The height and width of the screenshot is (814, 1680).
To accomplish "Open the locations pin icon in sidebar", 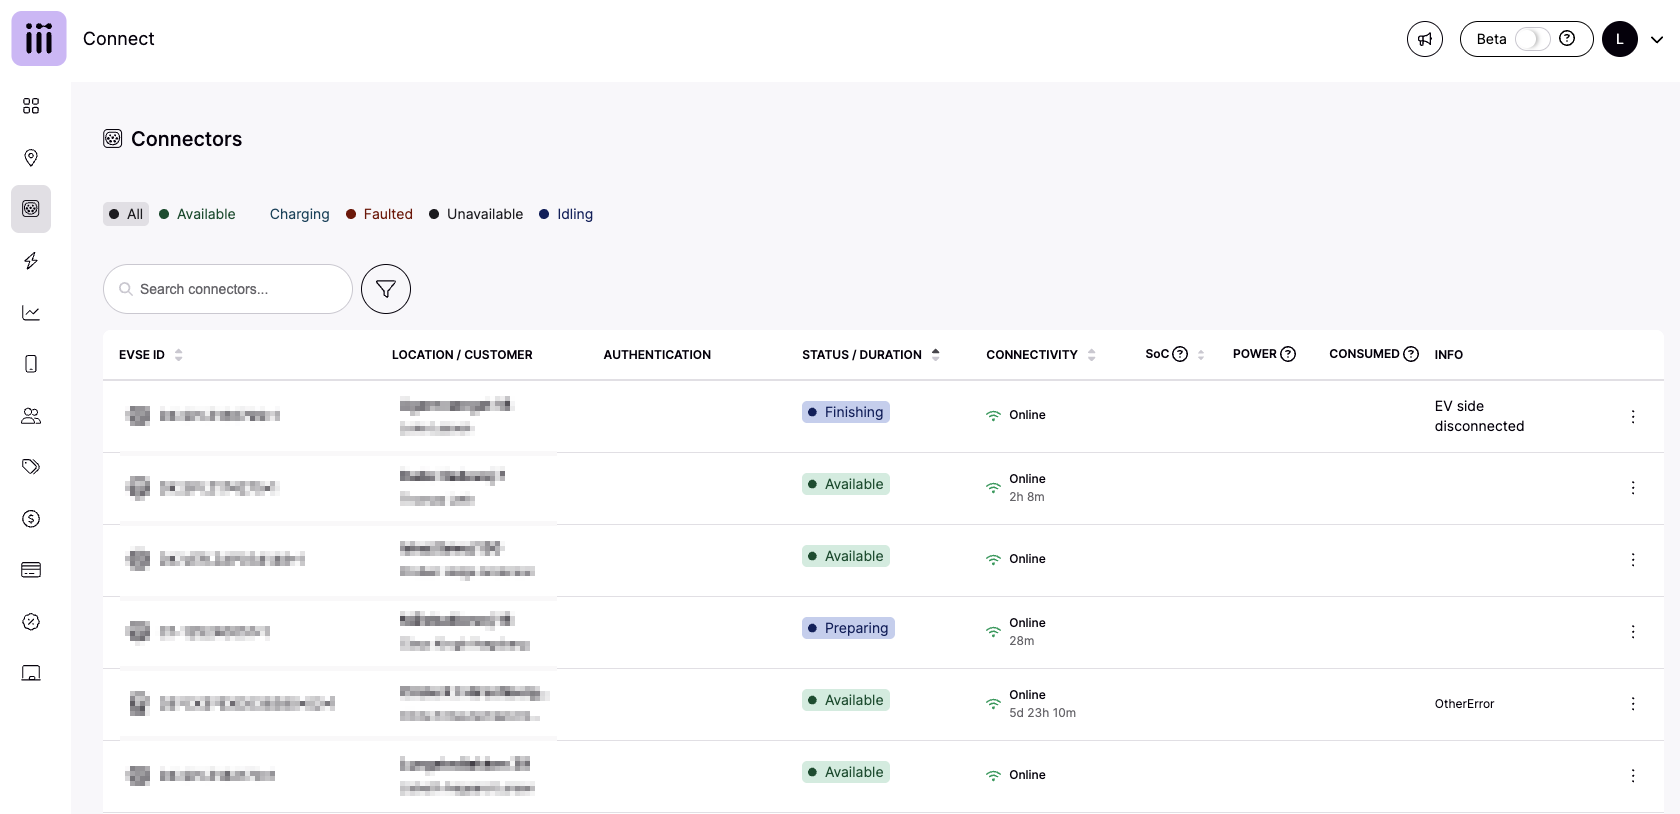I will (x=31, y=158).
